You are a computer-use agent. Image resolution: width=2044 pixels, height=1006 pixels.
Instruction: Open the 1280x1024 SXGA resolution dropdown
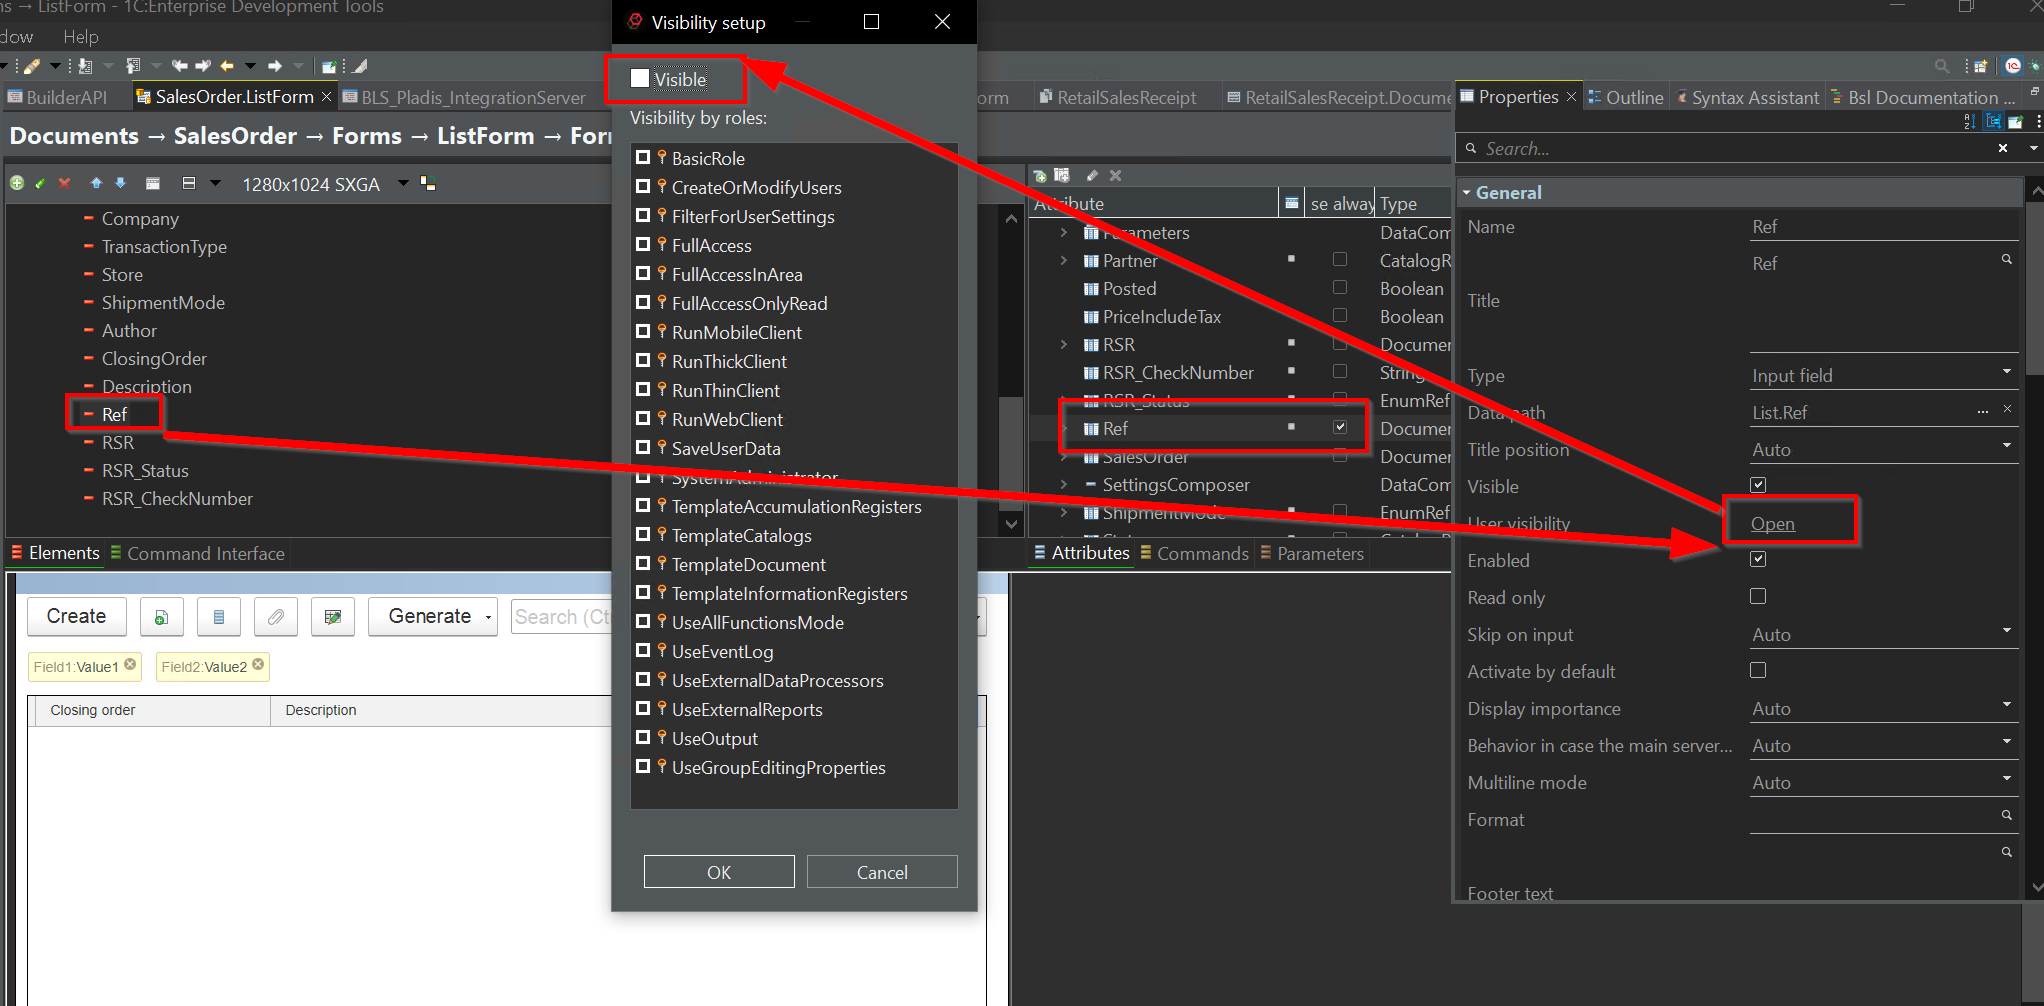[403, 183]
